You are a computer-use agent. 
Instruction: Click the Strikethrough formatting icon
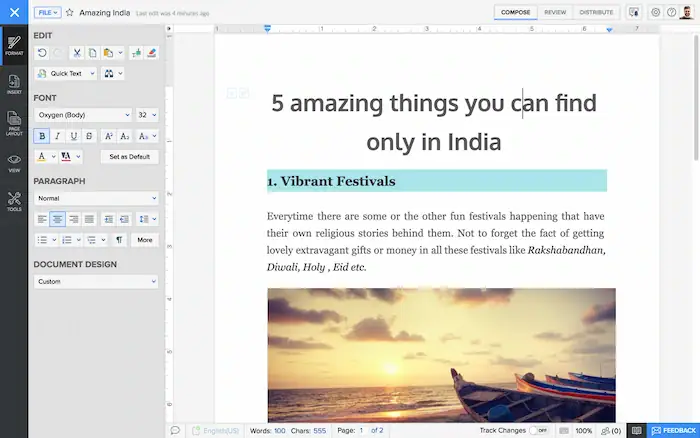(x=90, y=136)
